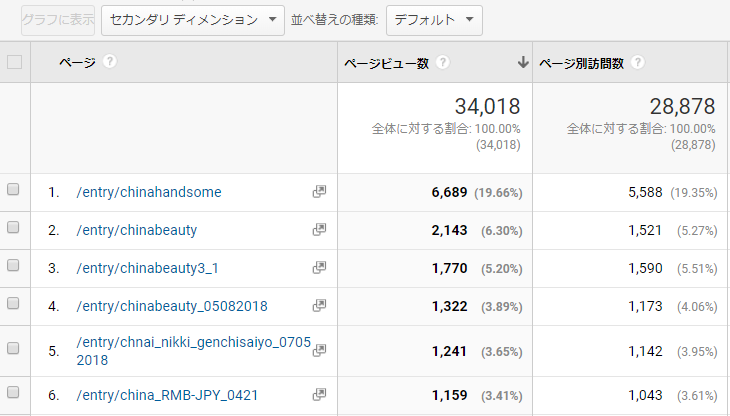Open /entry/chinahandsome page in new window icon
Viewport: 730px width, 416px height.
tap(319, 191)
